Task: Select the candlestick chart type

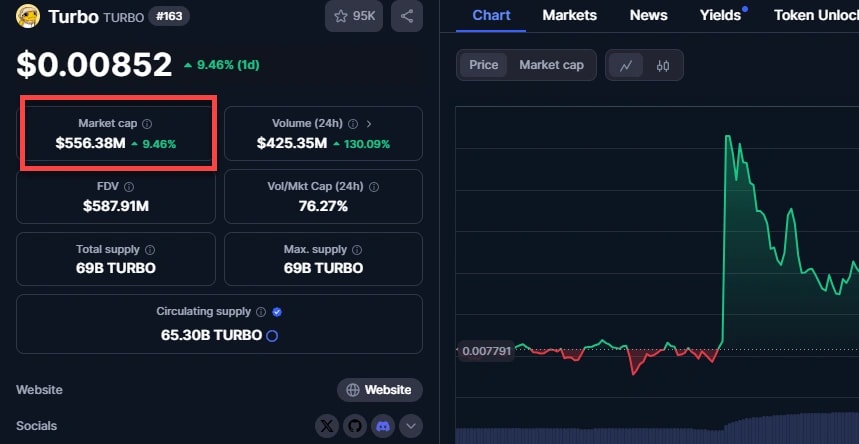Action: coord(662,66)
